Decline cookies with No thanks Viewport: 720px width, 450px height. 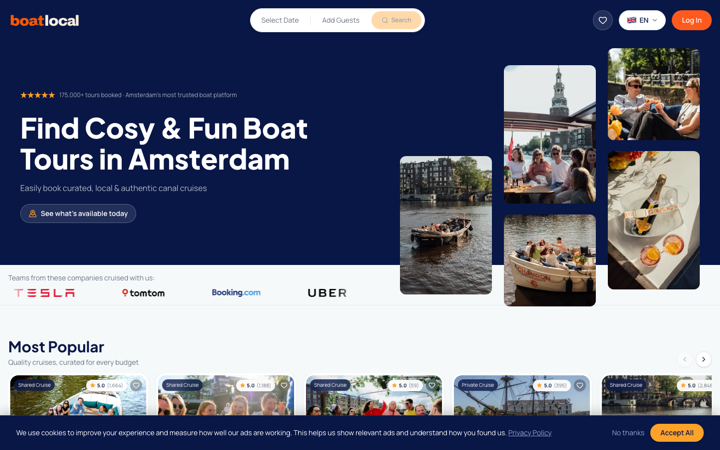click(x=628, y=433)
